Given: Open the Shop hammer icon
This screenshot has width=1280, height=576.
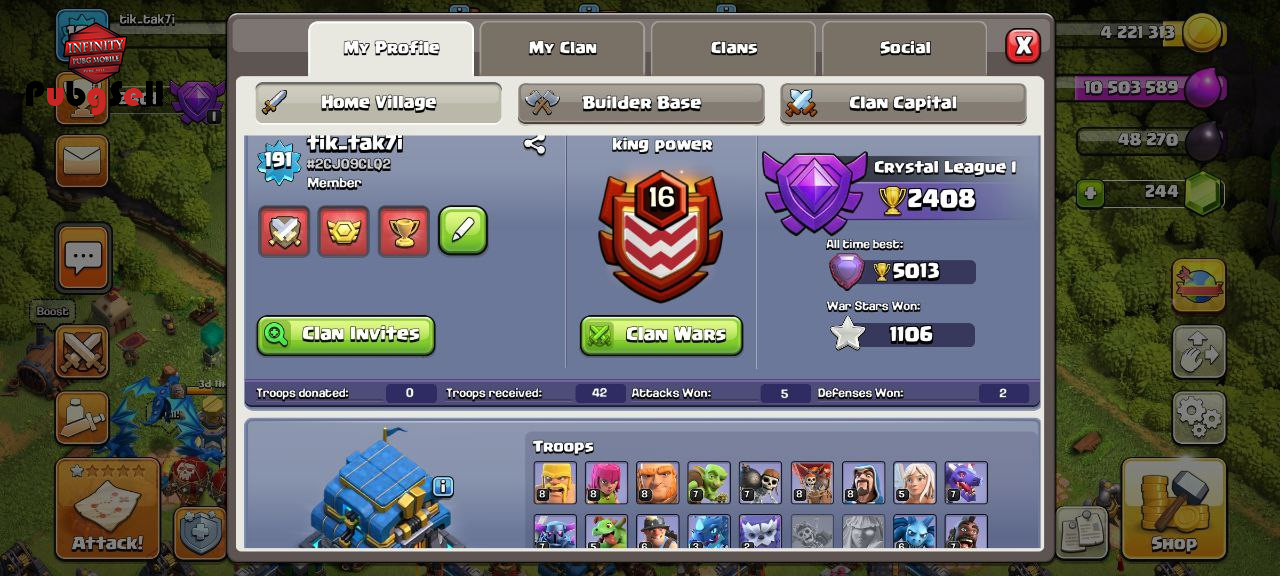Looking at the screenshot, I should click(x=1173, y=508).
